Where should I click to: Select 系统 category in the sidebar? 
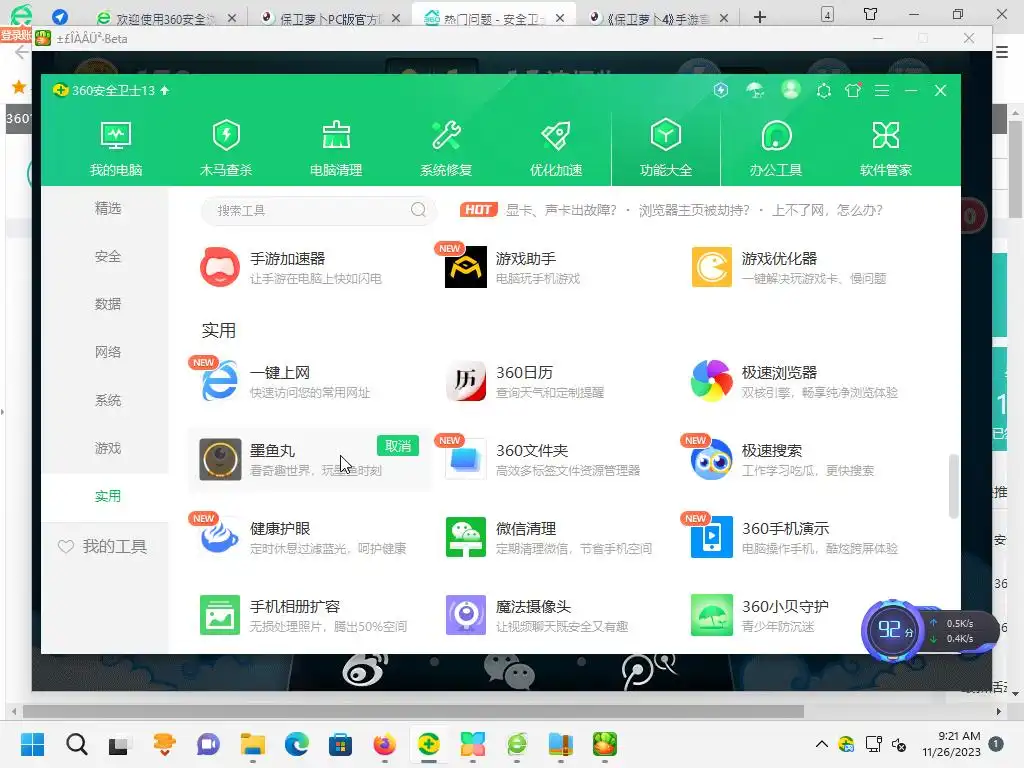[107, 400]
